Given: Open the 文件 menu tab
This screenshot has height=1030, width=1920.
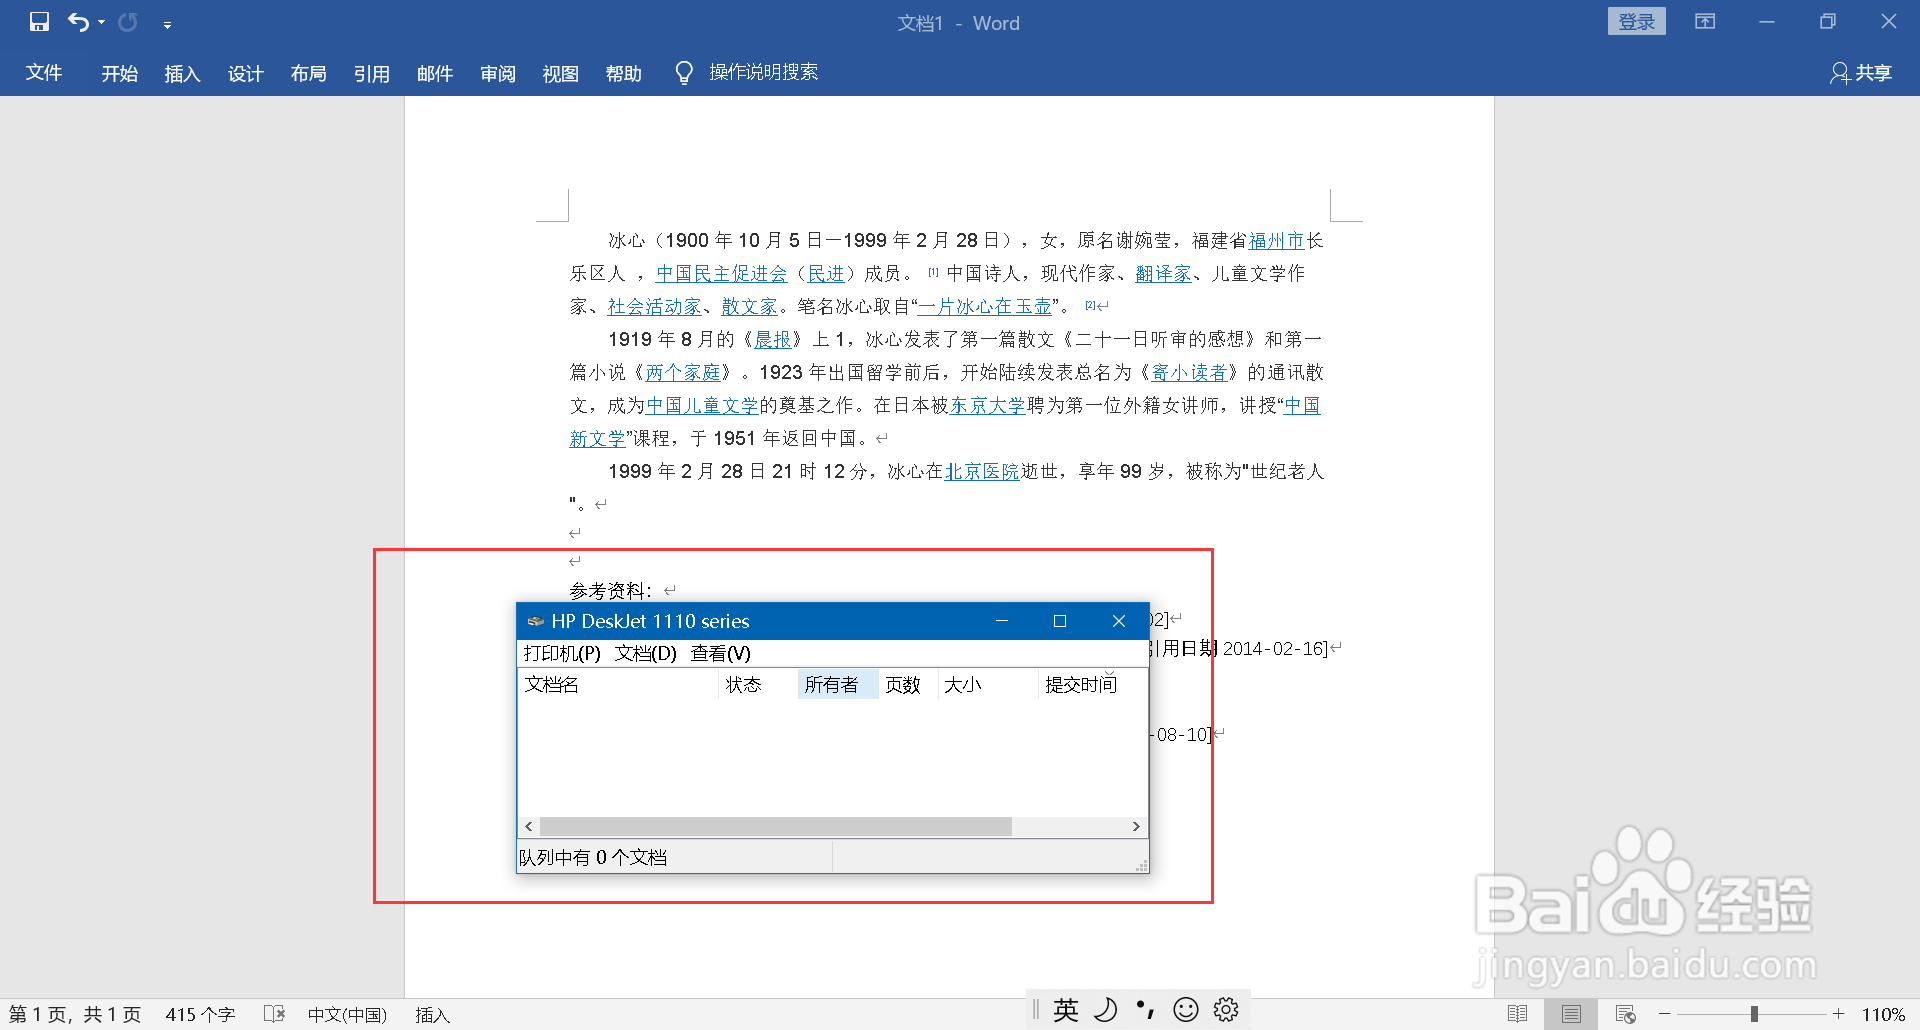Looking at the screenshot, I should (x=44, y=73).
